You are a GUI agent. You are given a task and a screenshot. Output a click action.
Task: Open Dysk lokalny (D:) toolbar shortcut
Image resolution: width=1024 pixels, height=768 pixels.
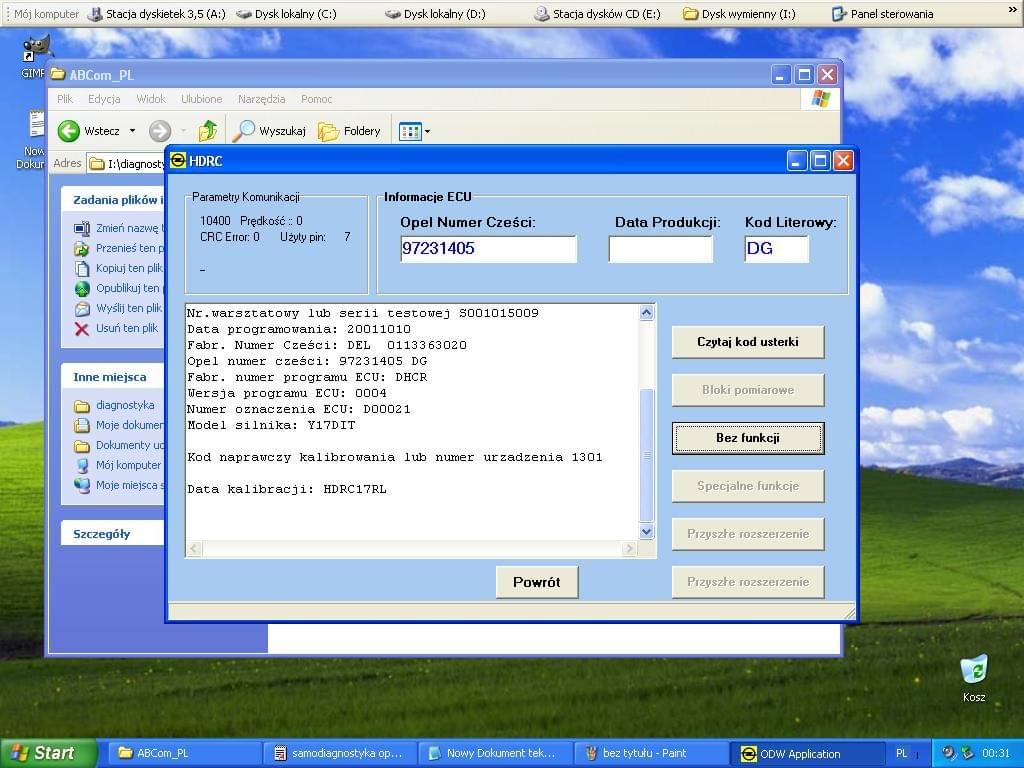[435, 14]
